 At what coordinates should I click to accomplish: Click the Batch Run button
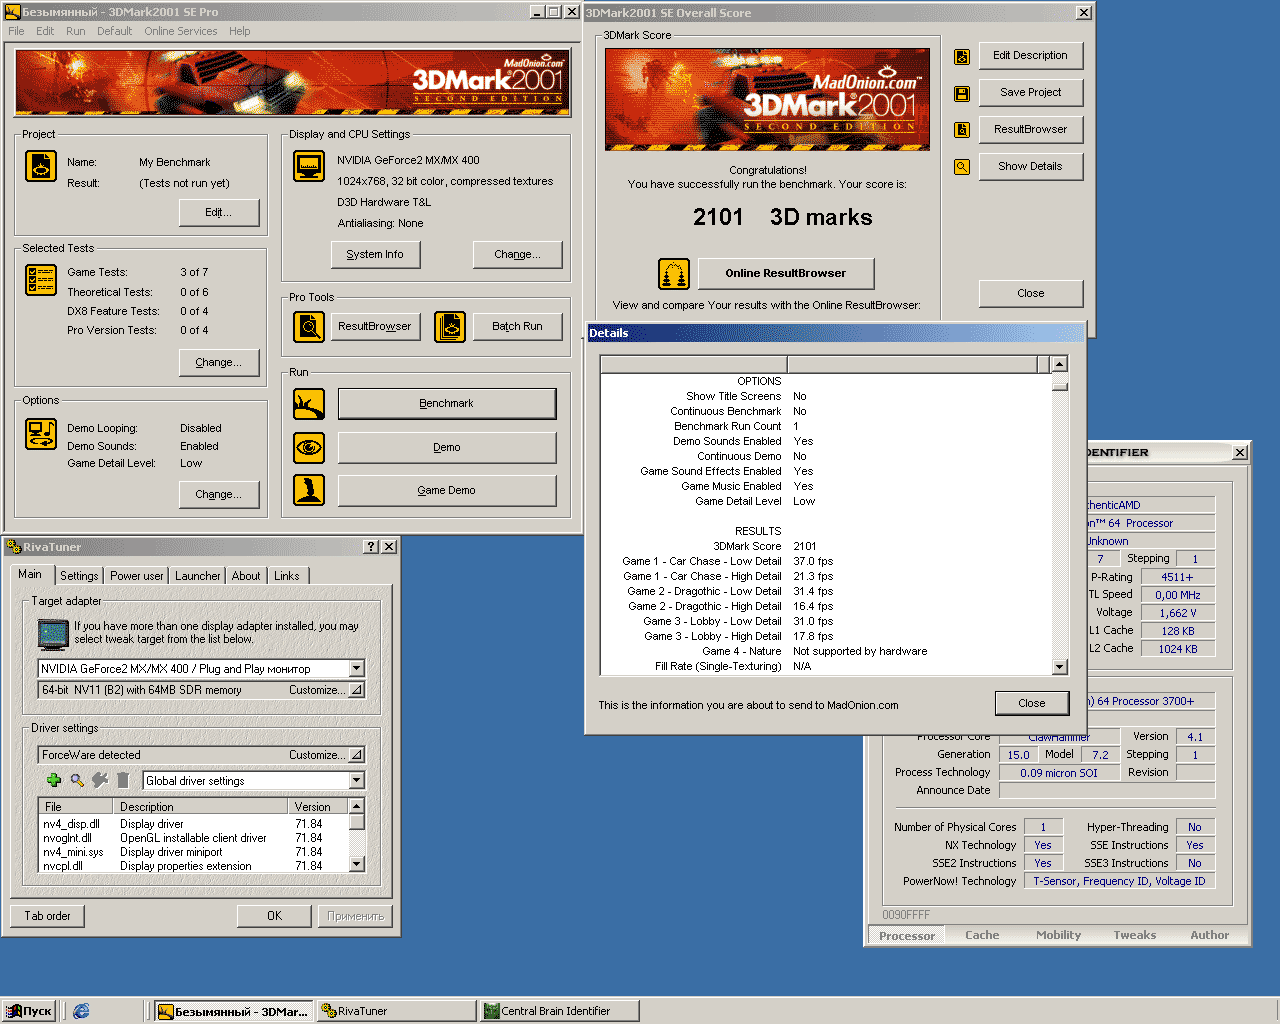click(x=517, y=326)
